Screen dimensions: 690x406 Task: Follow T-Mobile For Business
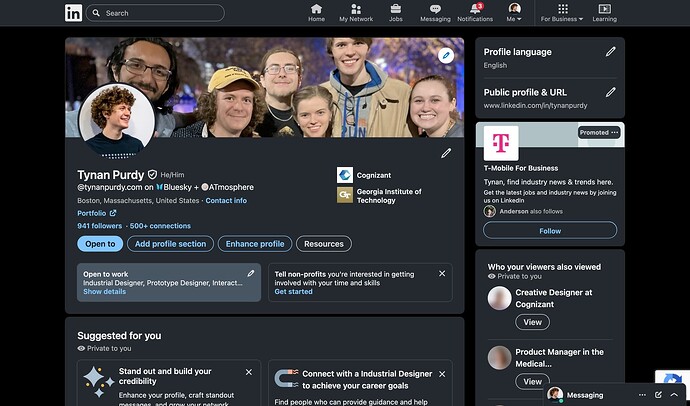(x=550, y=230)
